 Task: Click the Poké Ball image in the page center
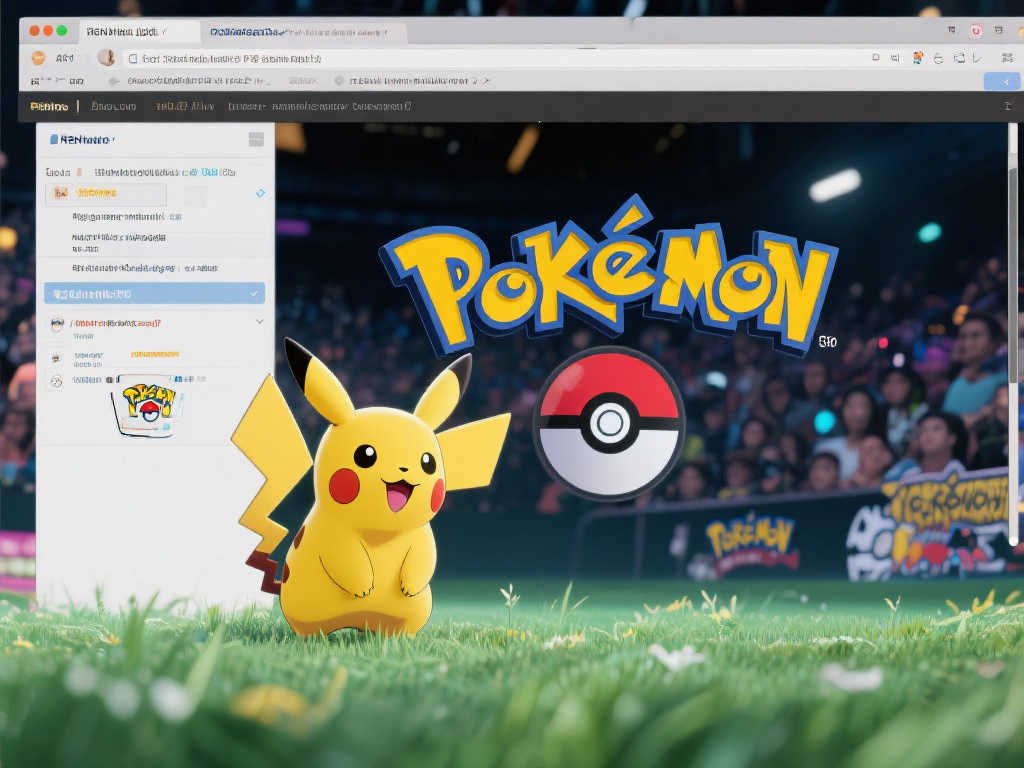(608, 423)
